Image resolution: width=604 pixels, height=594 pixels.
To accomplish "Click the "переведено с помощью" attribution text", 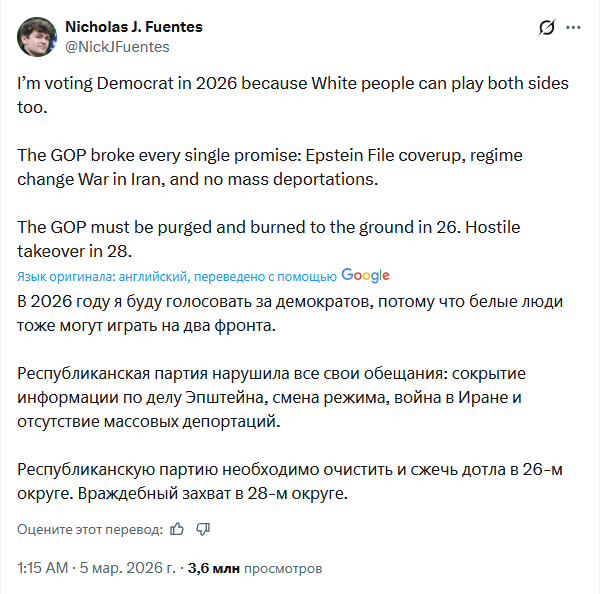I will (x=269, y=276).
